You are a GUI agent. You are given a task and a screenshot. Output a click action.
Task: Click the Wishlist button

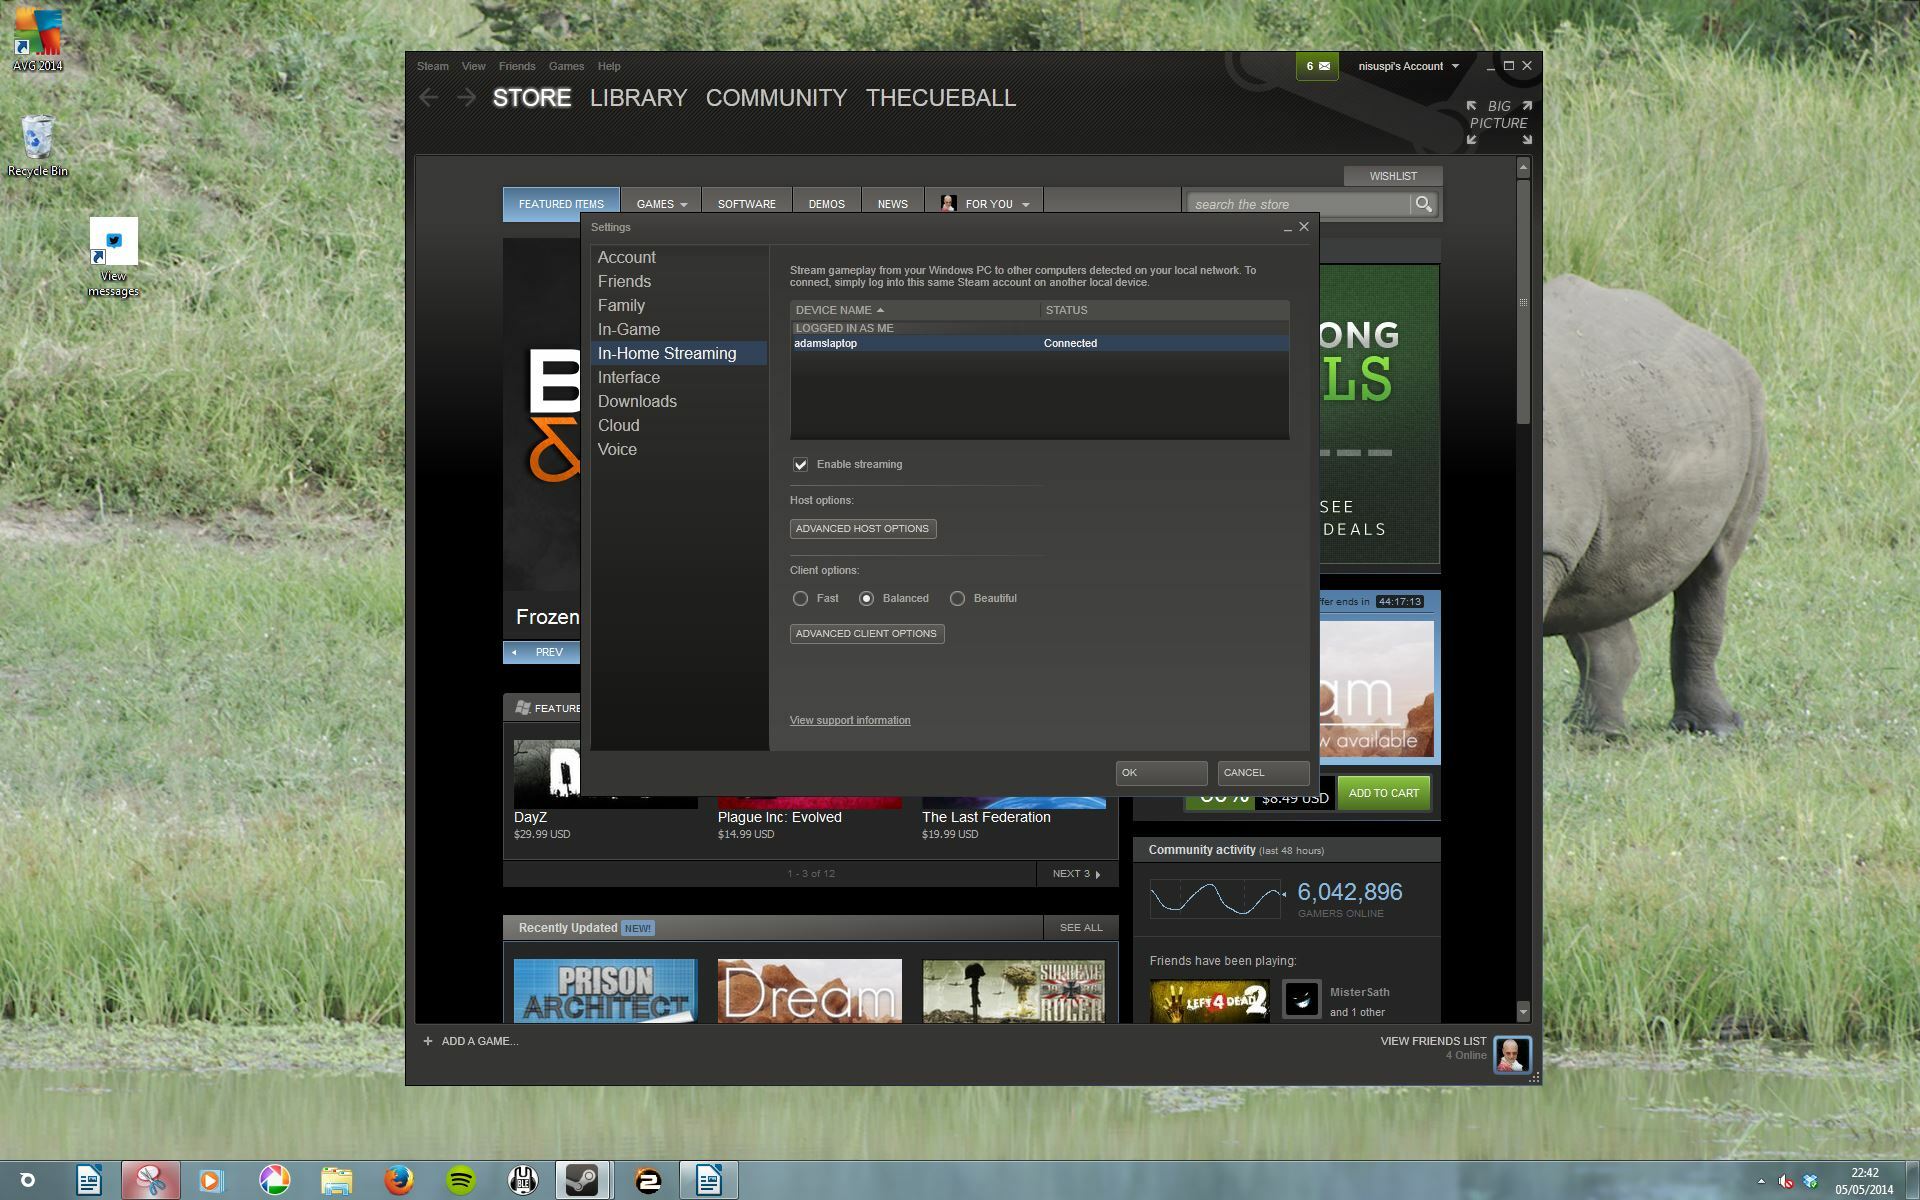coord(1393,176)
